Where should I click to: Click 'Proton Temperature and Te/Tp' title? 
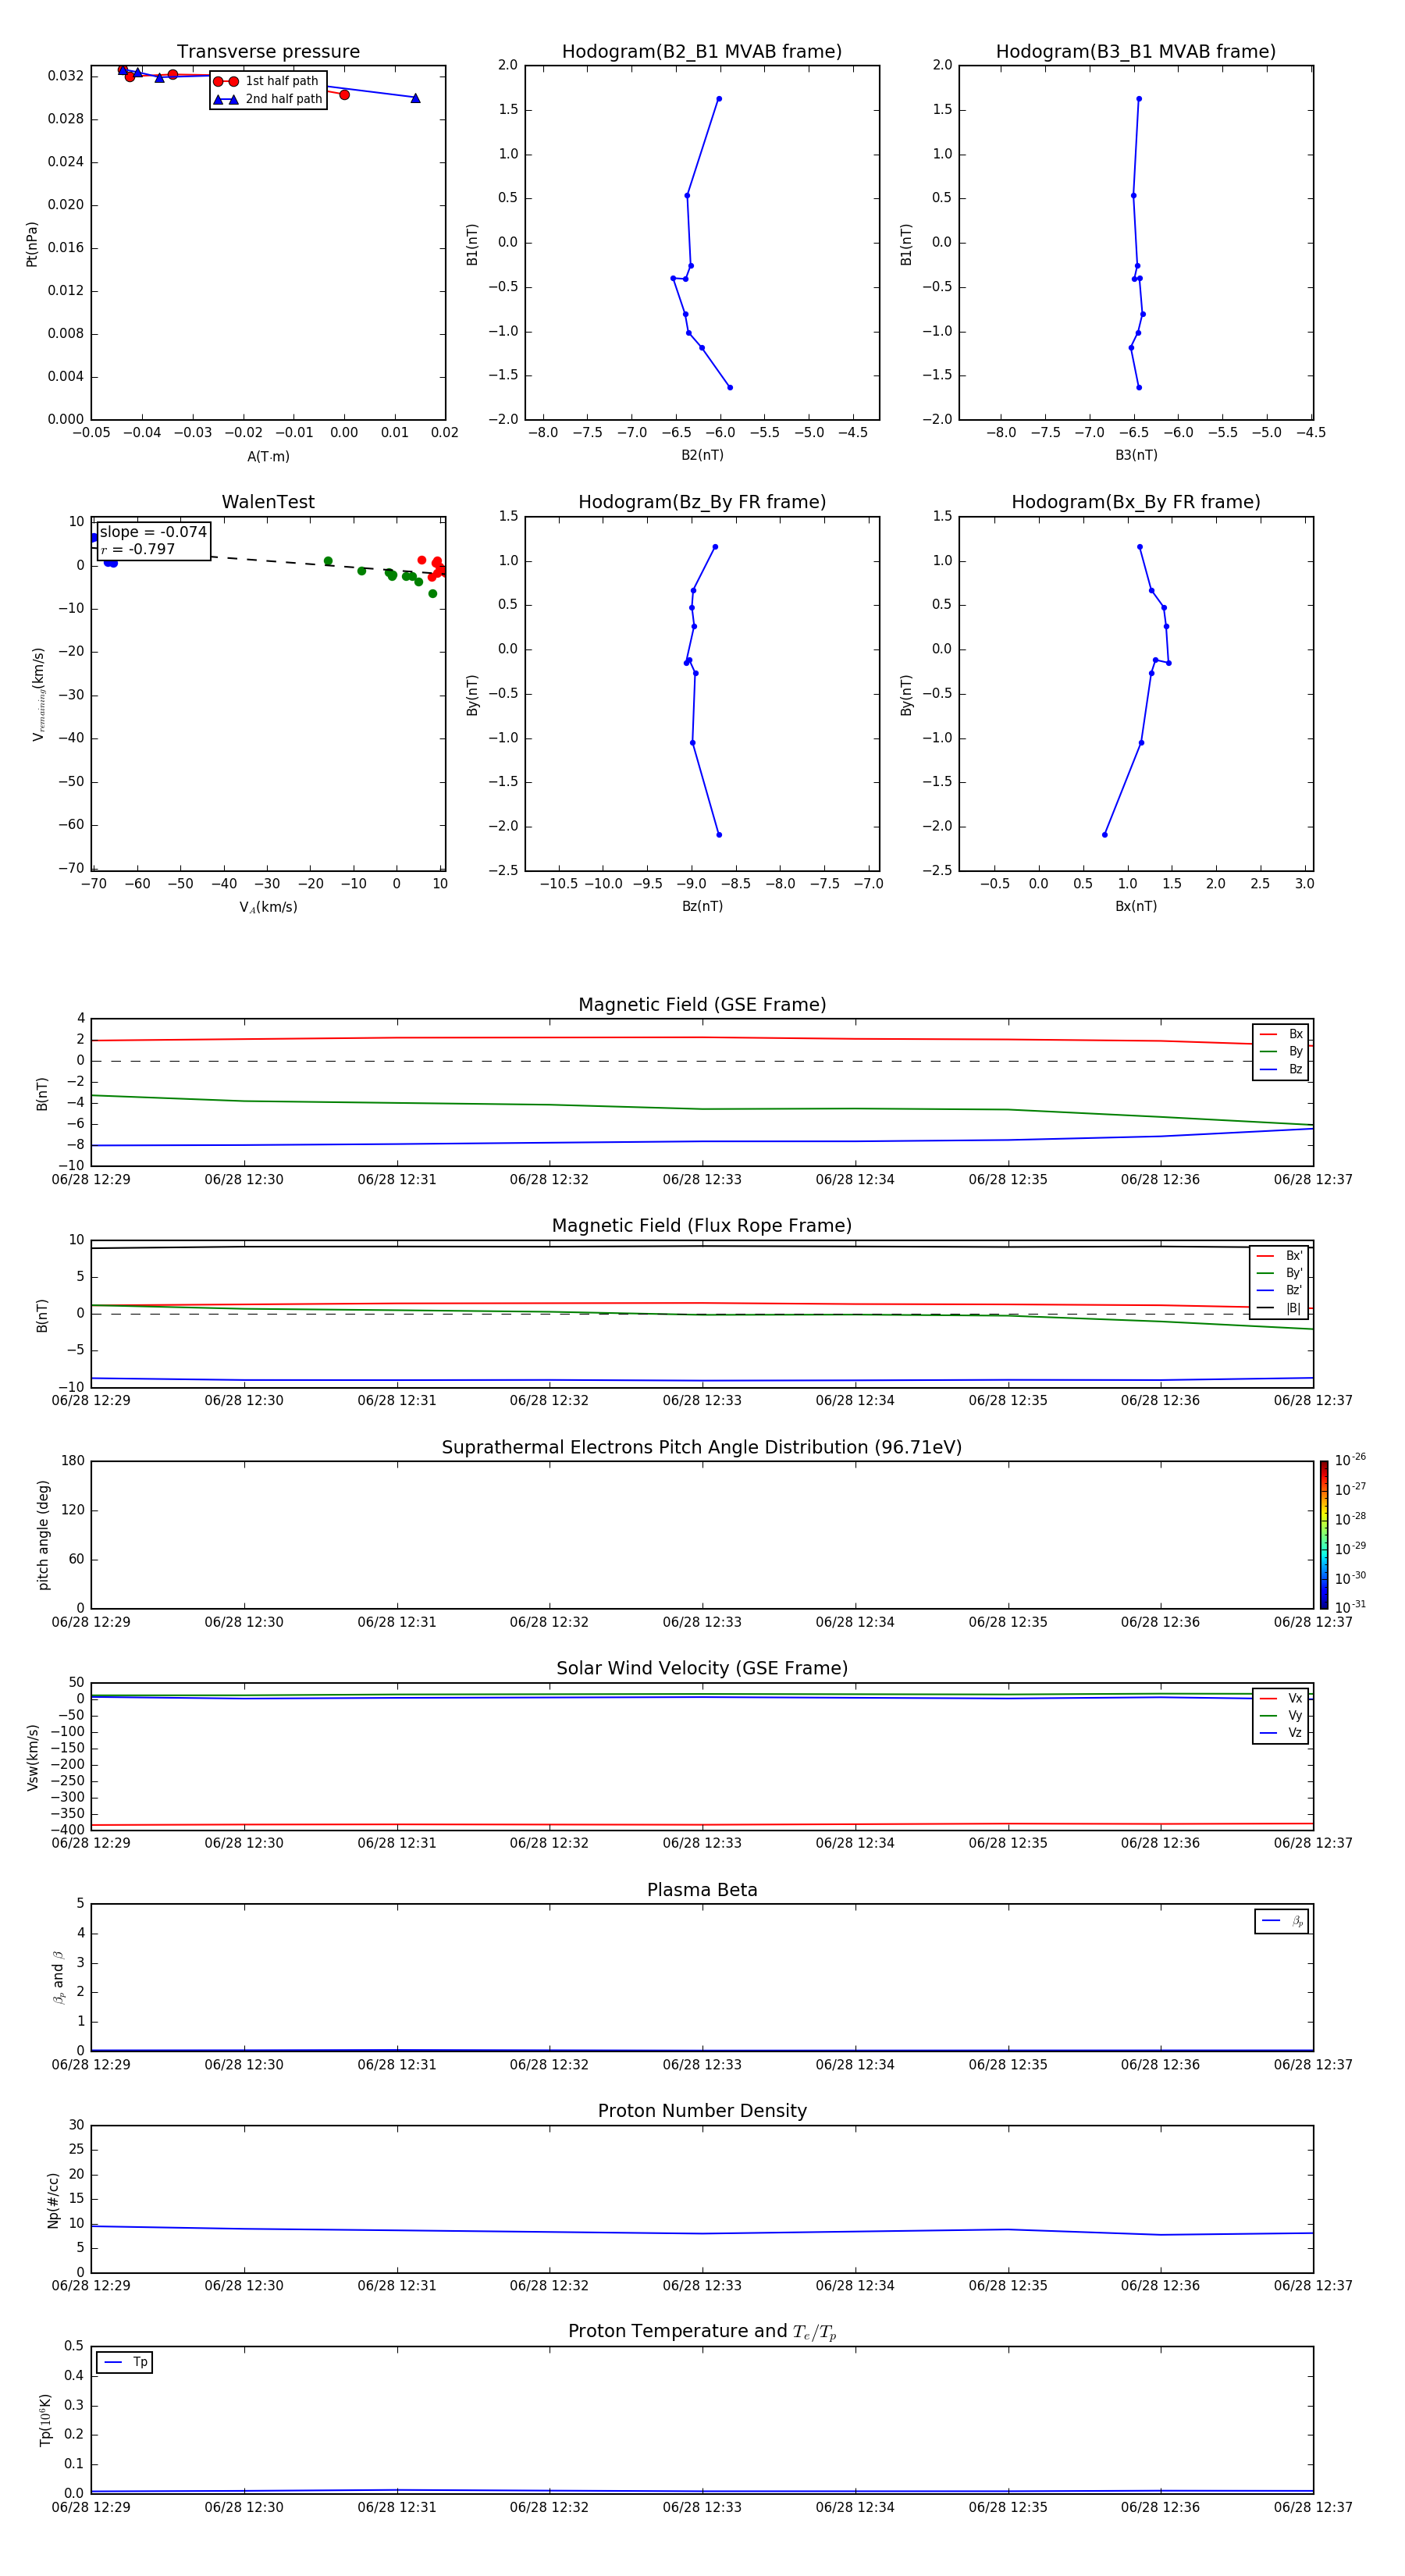click(x=702, y=2332)
